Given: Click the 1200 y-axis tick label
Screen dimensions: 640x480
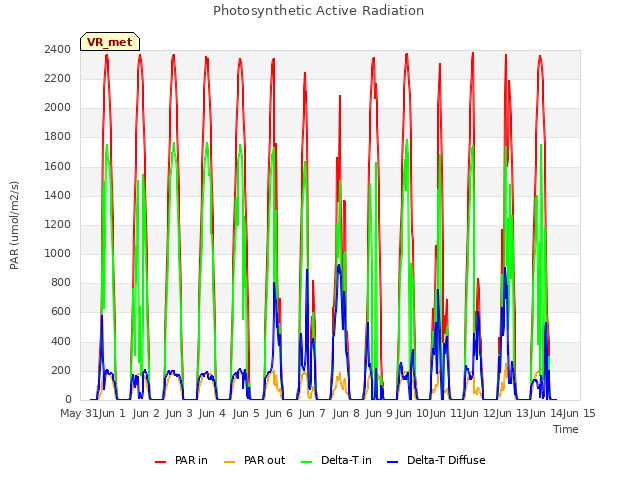Looking at the screenshot, I should coord(58,224).
